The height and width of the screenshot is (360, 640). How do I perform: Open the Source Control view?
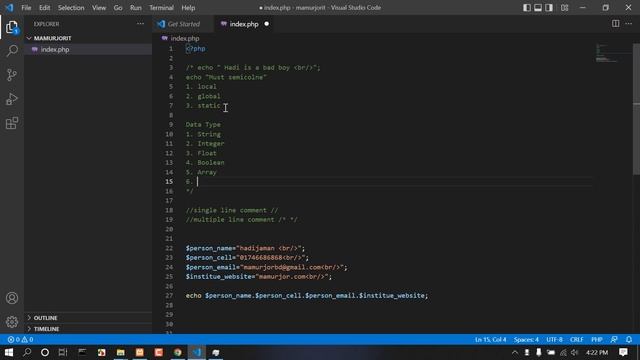12,75
